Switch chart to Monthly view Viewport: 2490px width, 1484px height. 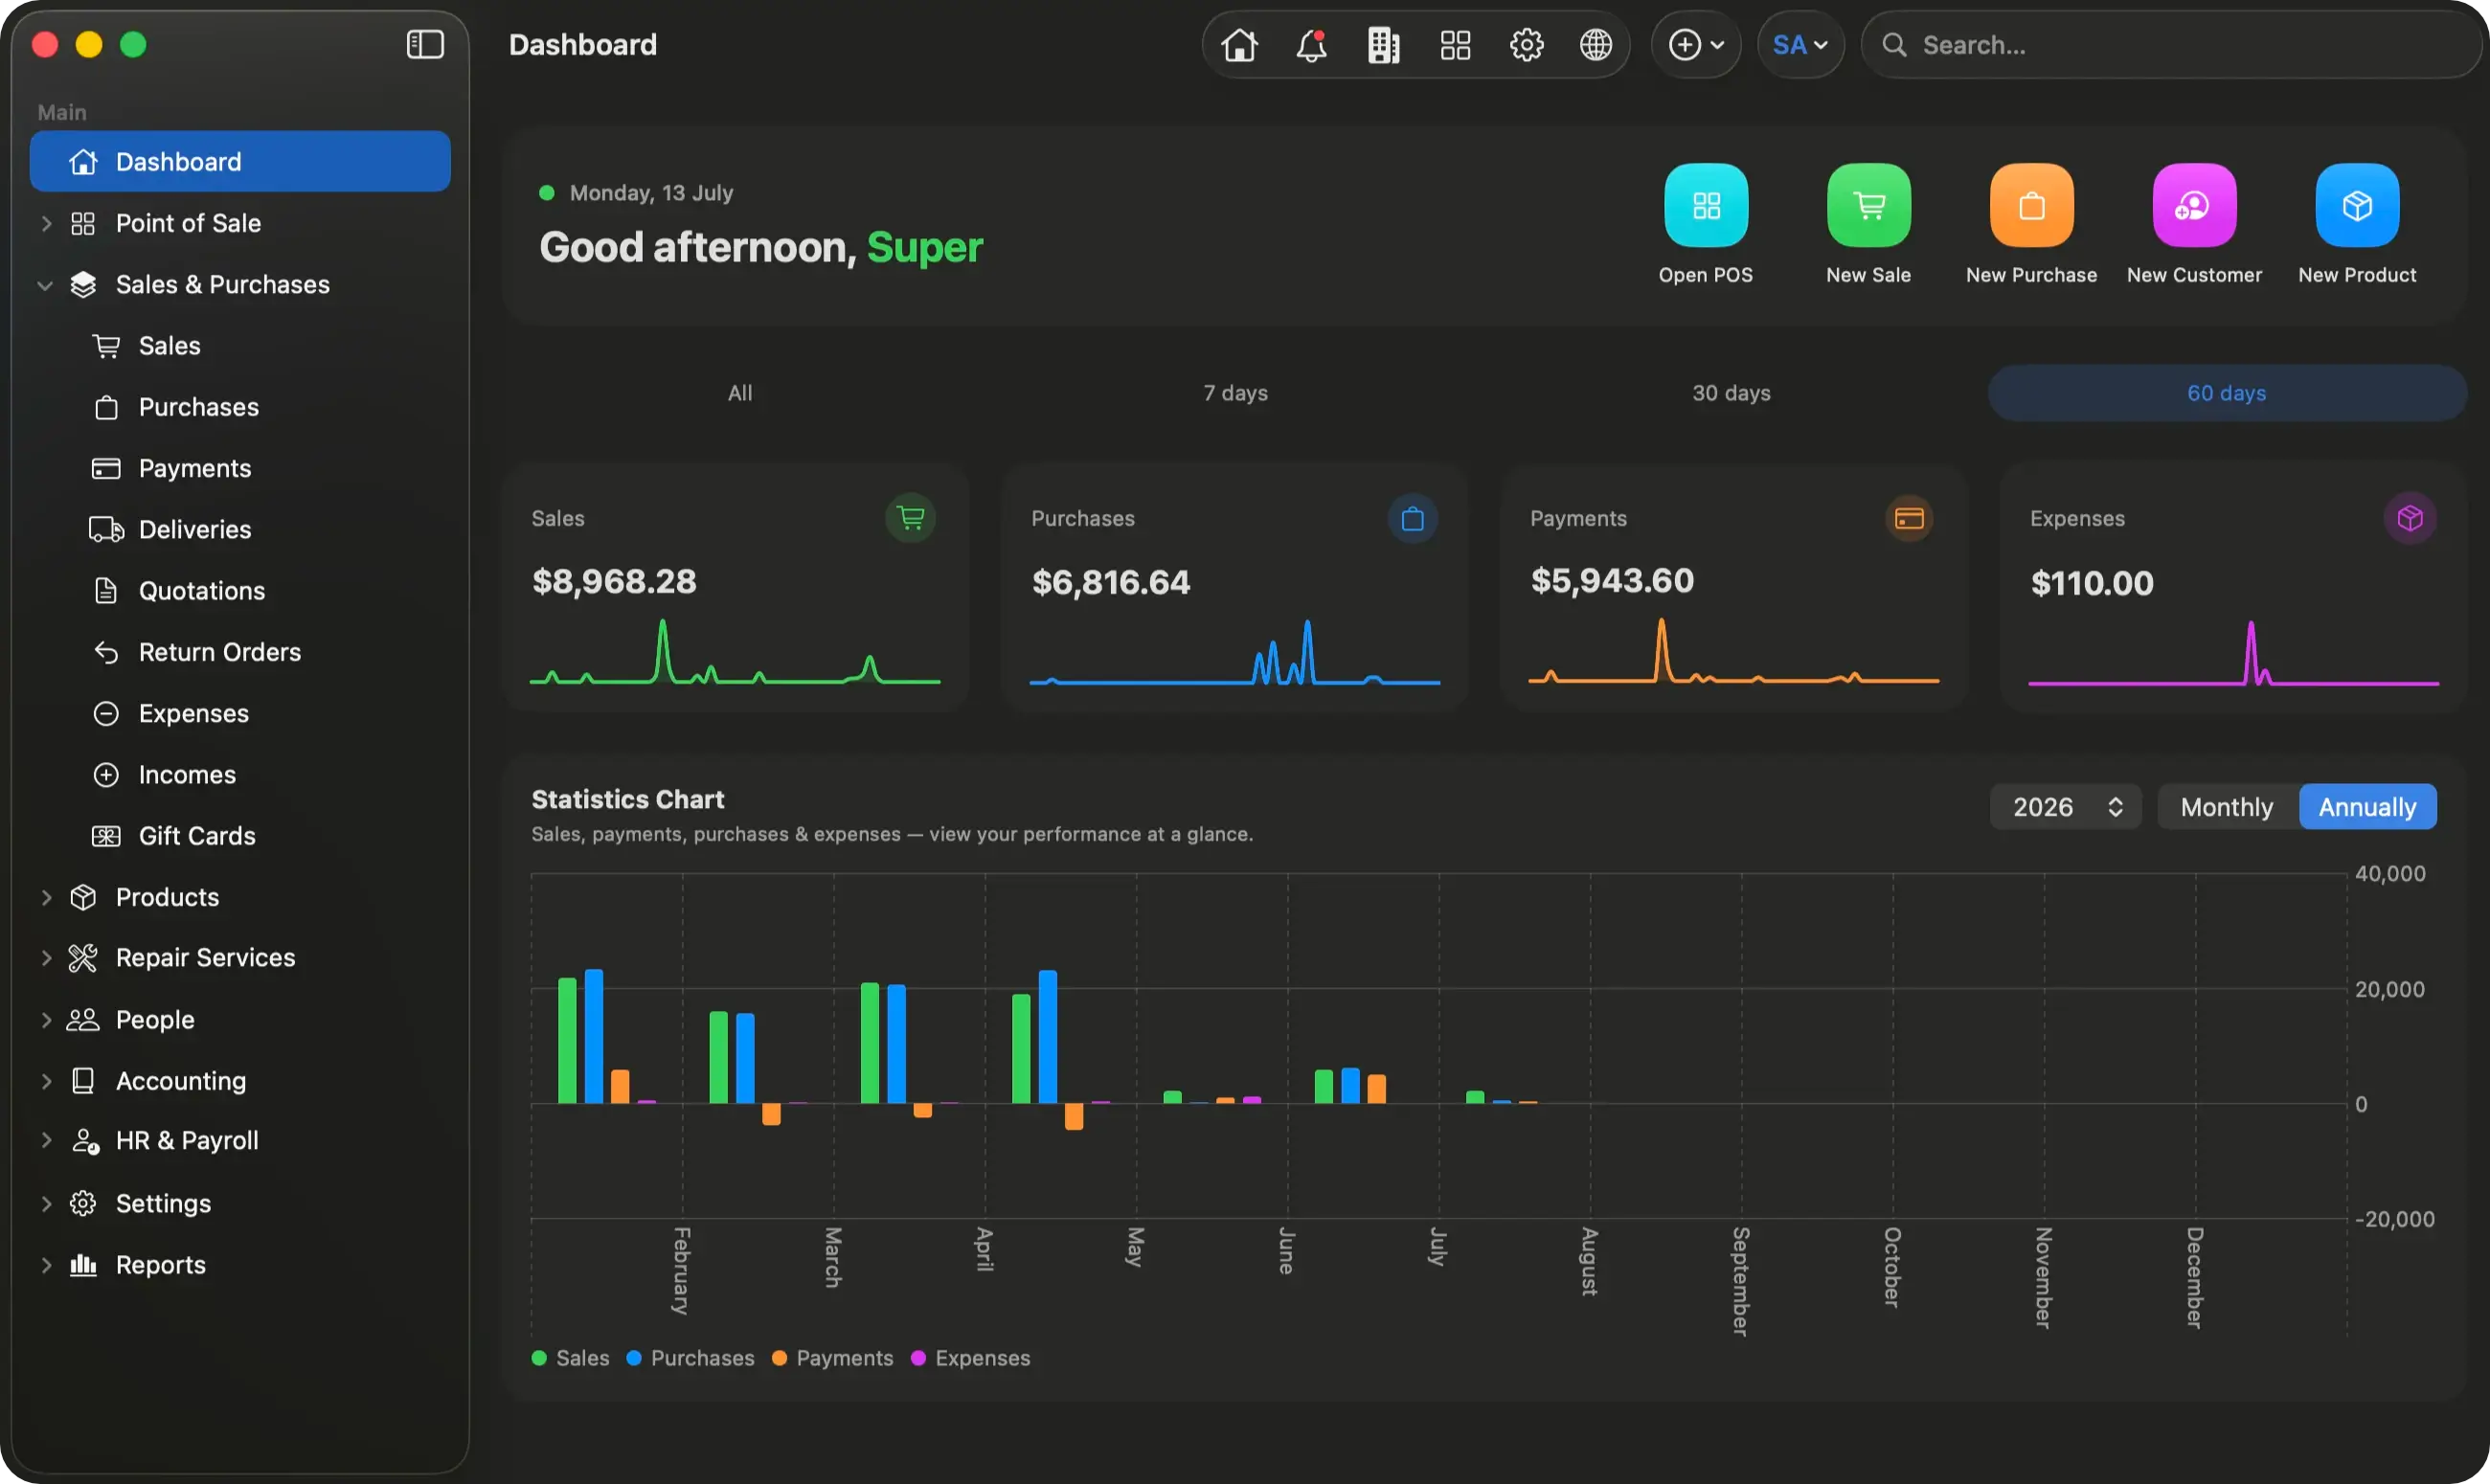coord(2227,806)
